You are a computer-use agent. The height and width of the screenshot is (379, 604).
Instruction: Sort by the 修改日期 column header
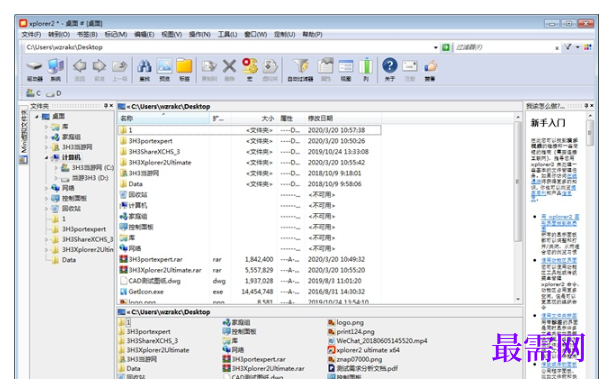coord(343,118)
